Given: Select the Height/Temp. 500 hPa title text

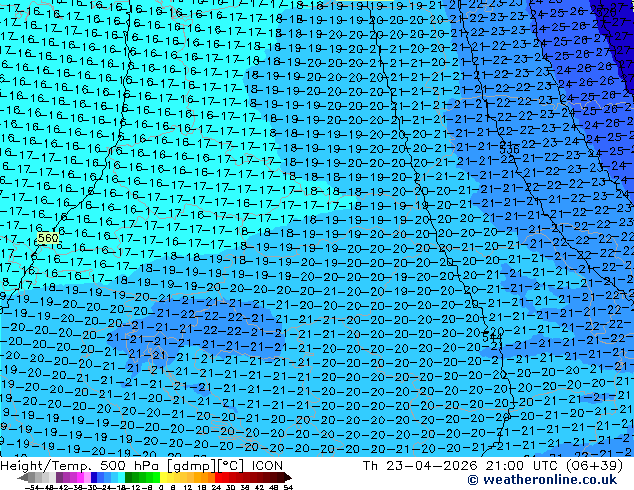Looking at the screenshot, I should [x=81, y=466].
